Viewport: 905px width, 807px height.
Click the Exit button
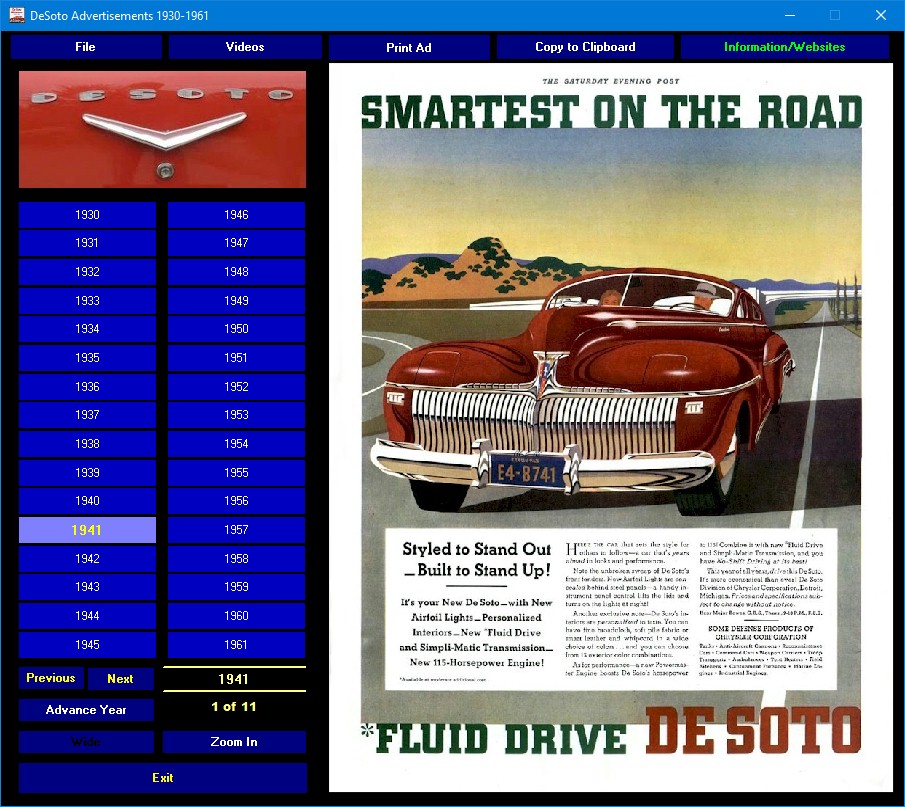point(163,778)
